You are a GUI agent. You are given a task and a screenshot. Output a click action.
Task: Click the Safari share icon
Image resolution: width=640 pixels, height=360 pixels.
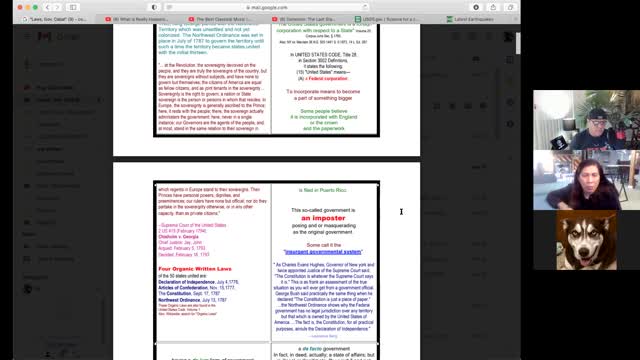(x=493, y=7)
